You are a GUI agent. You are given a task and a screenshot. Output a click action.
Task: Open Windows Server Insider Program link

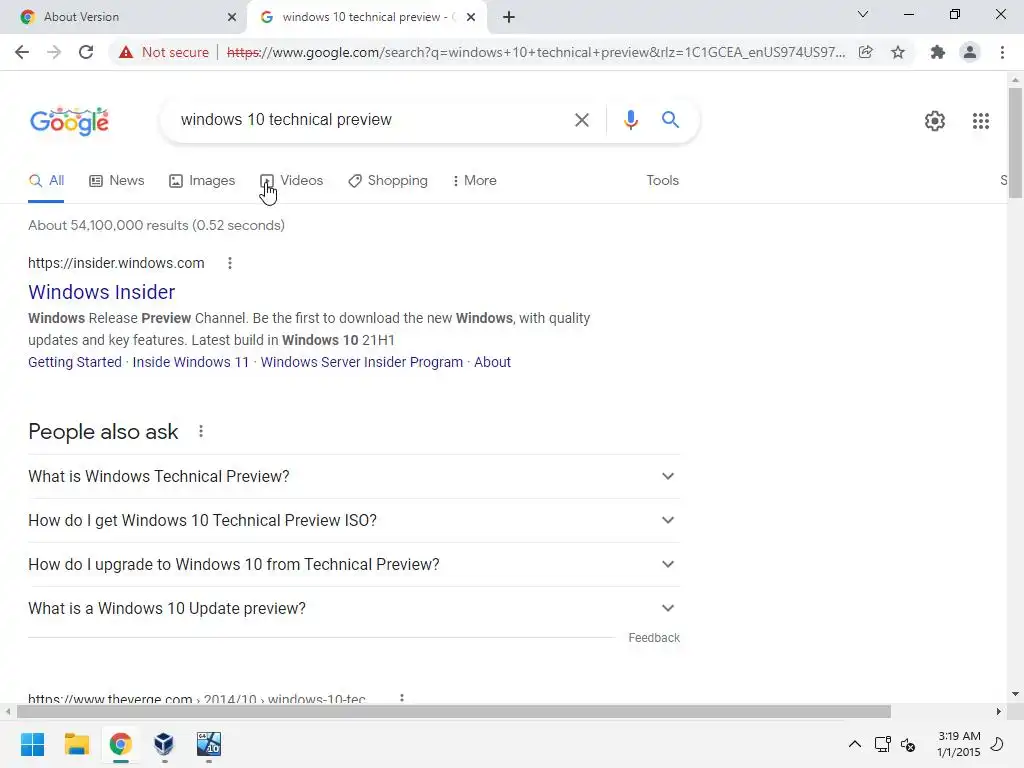coord(362,362)
